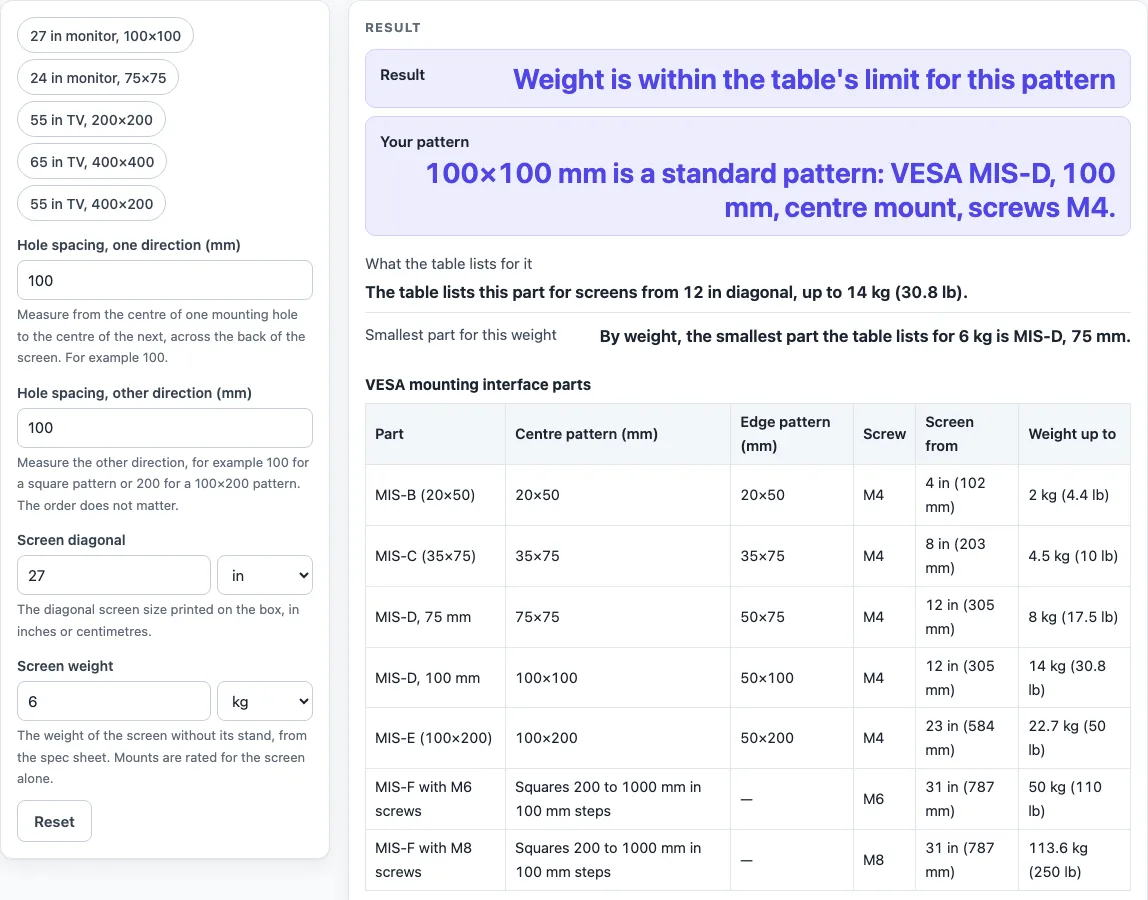Click the 'Screen diagonal' field label
Image resolution: width=1148 pixels, height=900 pixels.
71,540
